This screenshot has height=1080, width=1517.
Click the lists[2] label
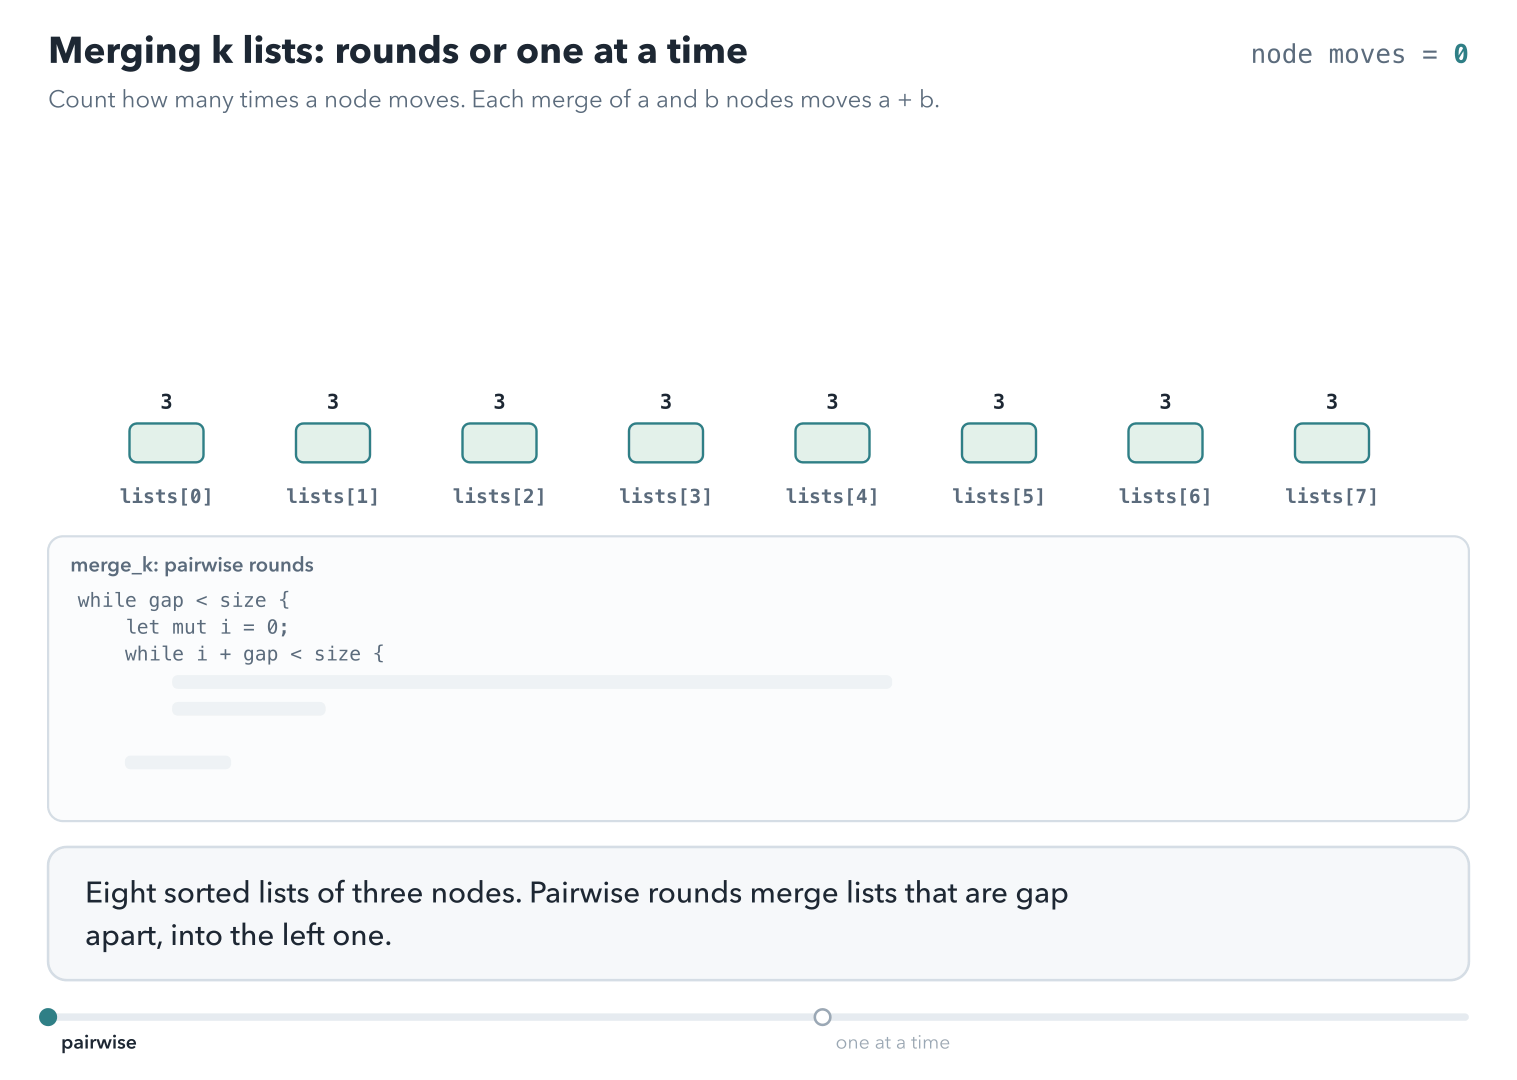(x=499, y=496)
